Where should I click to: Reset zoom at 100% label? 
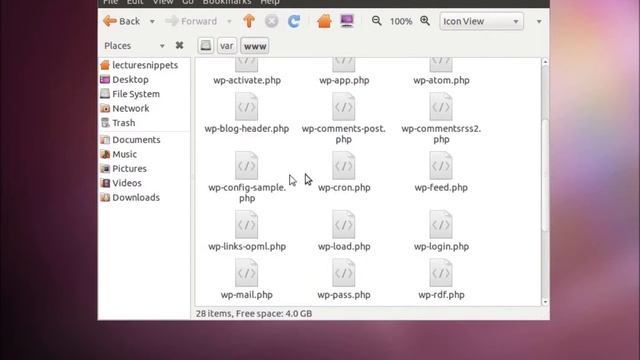(401, 21)
